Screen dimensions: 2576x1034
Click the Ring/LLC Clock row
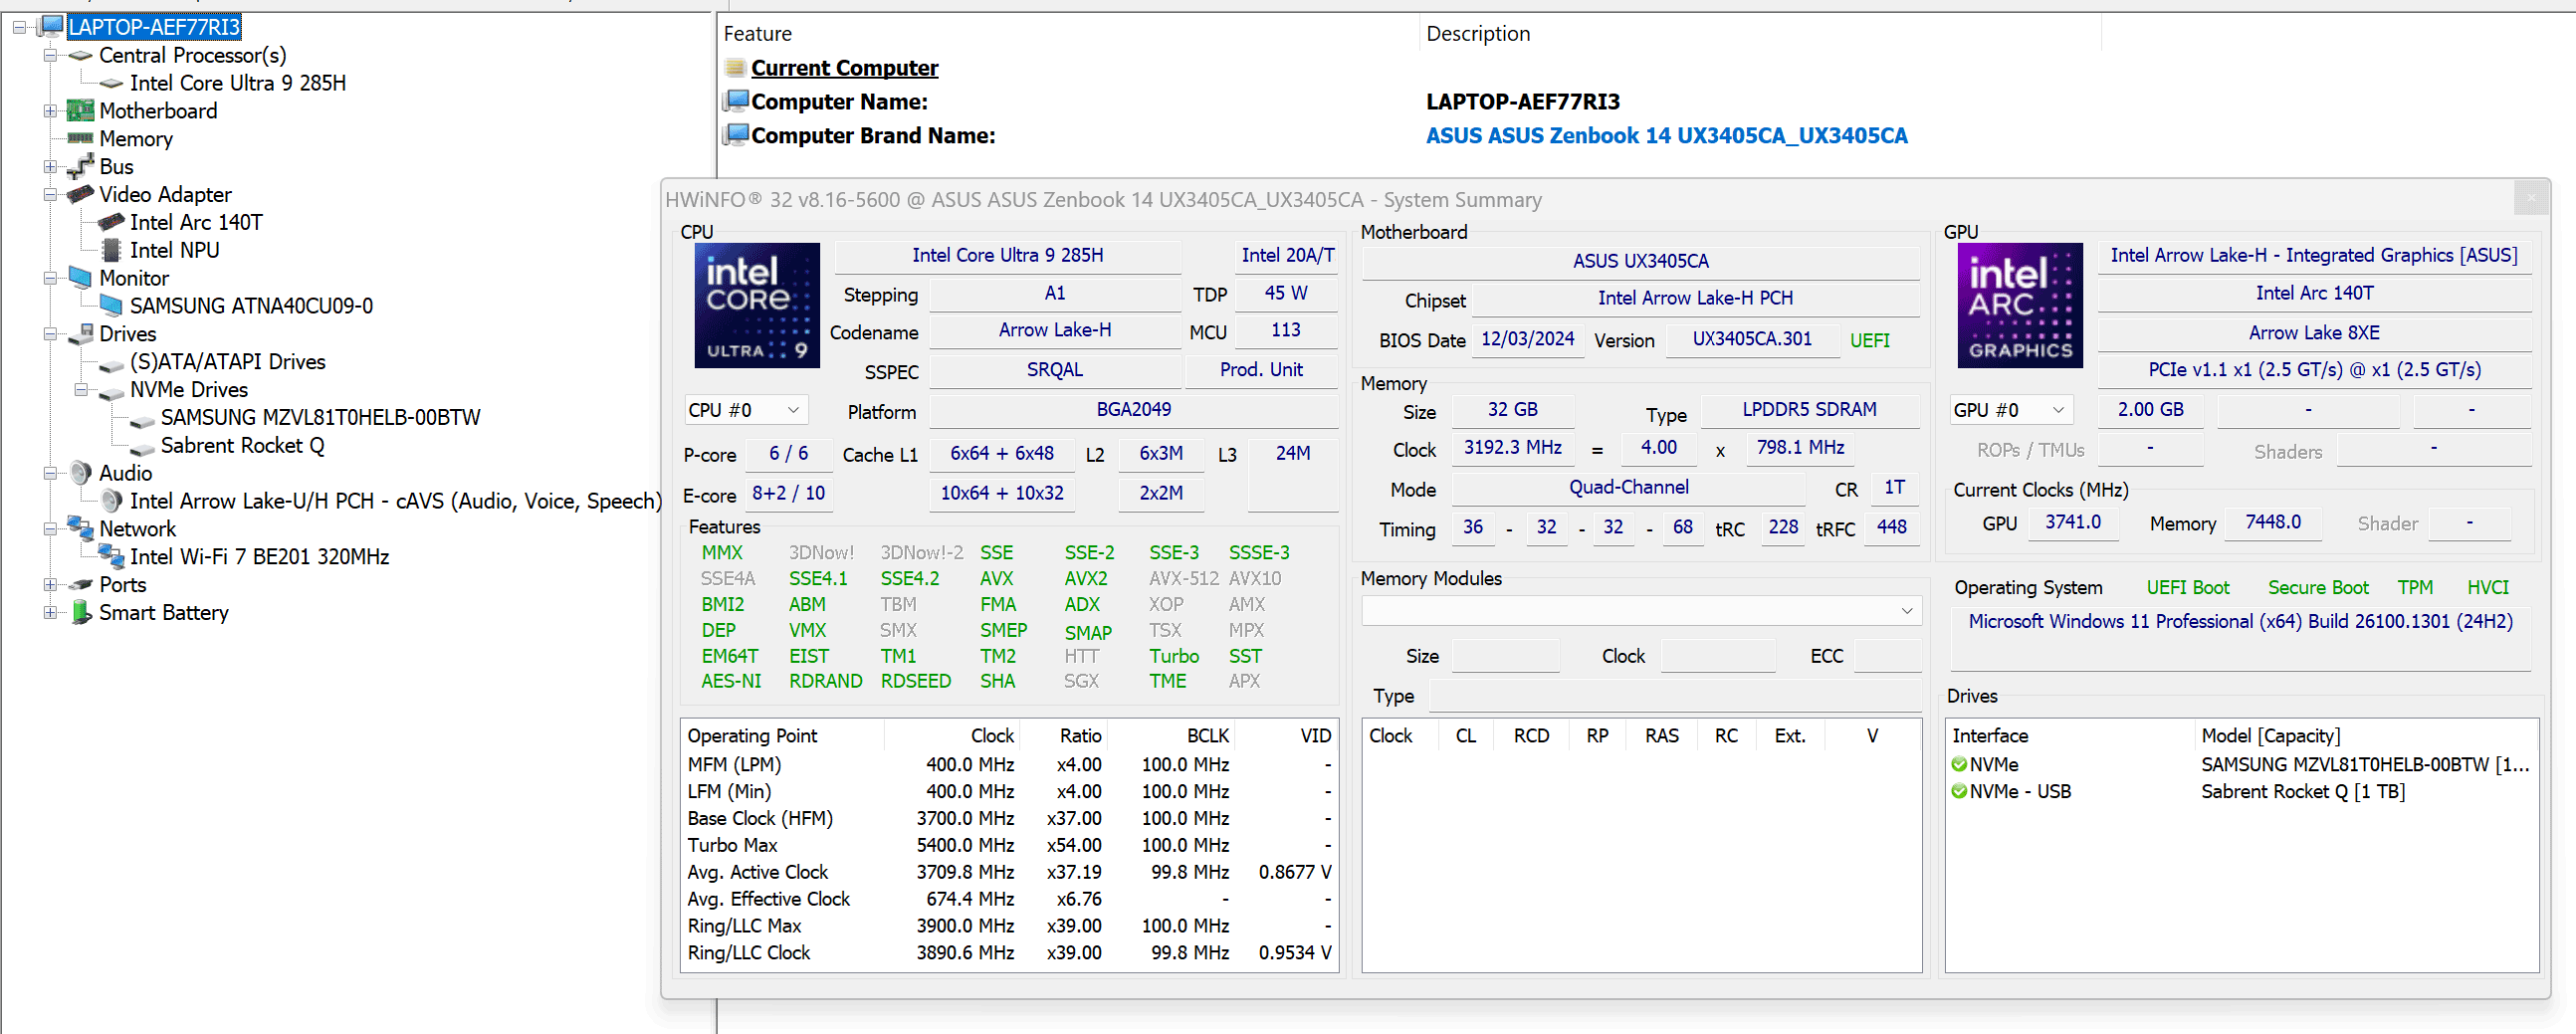(1008, 953)
